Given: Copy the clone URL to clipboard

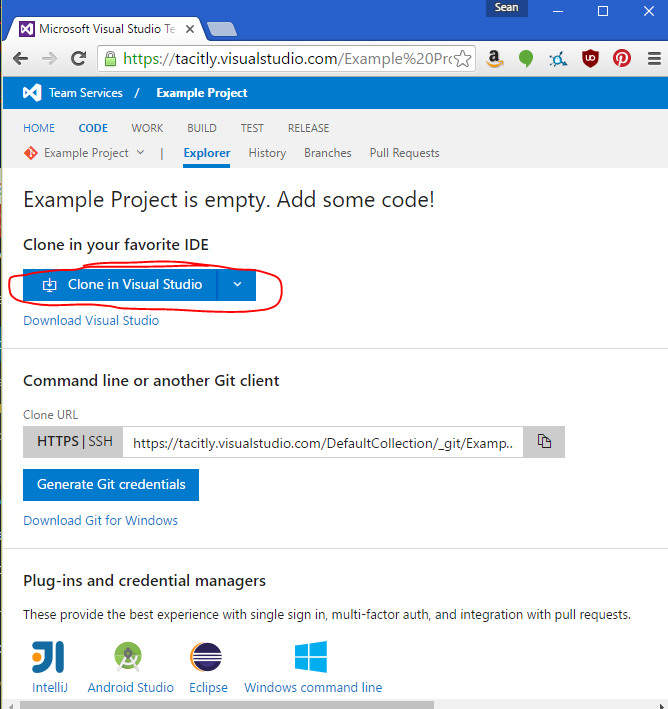Looking at the screenshot, I should click(x=544, y=442).
